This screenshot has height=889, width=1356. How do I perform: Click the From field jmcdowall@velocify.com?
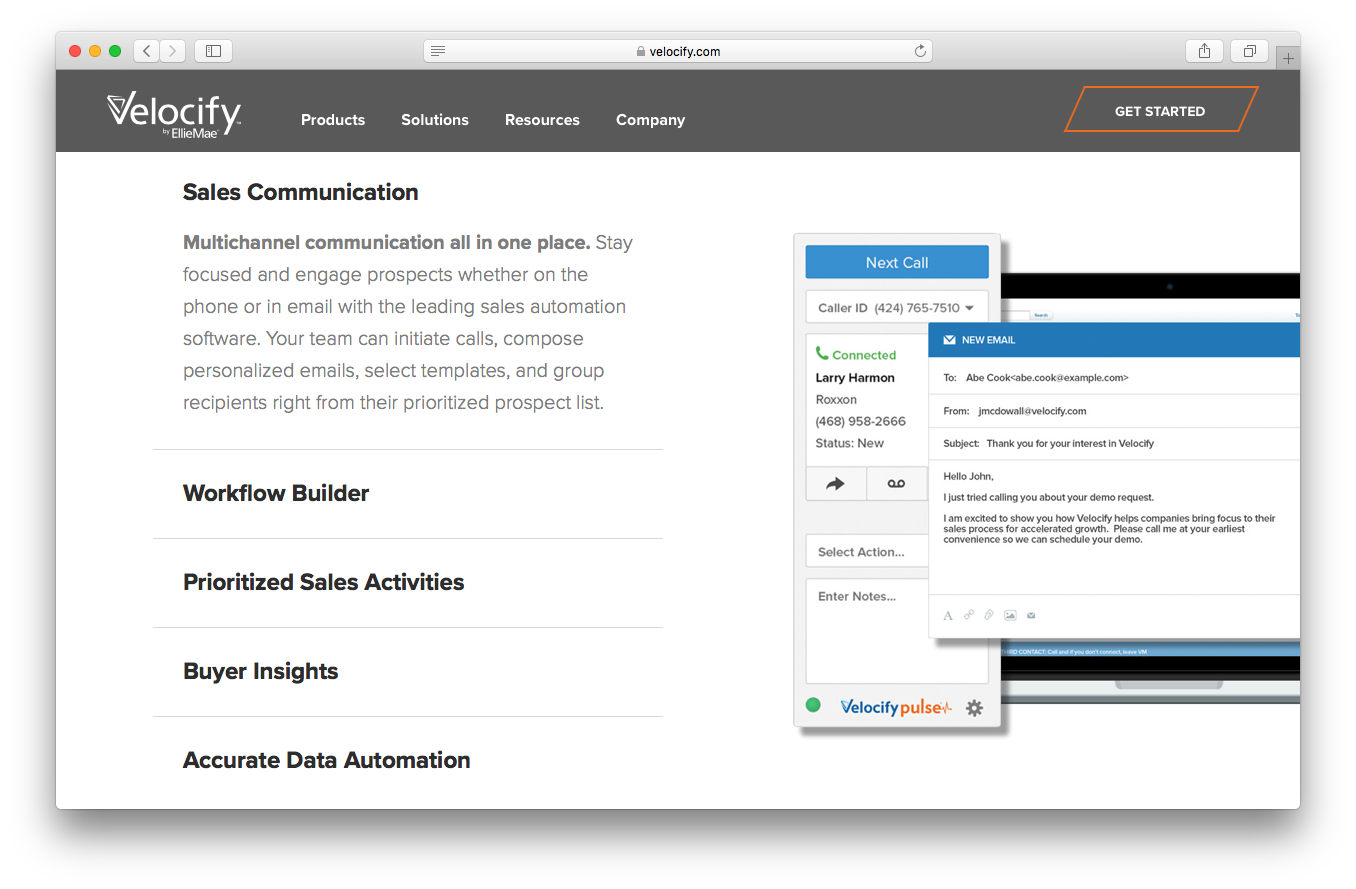coord(1114,411)
